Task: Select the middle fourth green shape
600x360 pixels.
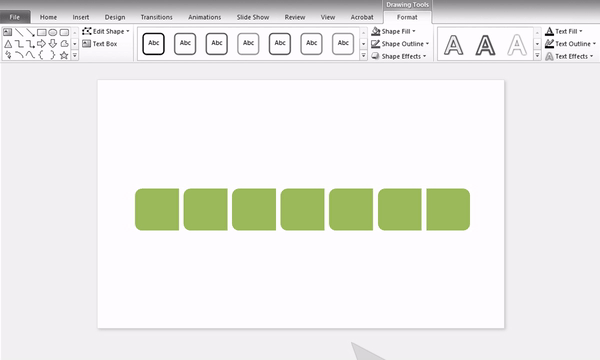Action: click(302, 209)
